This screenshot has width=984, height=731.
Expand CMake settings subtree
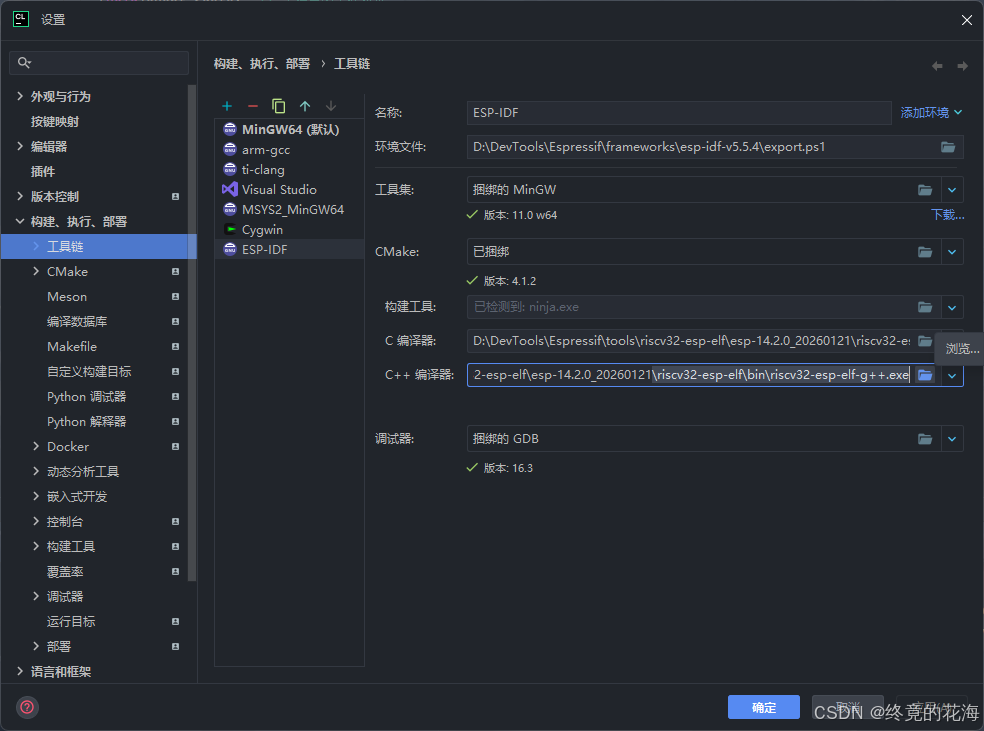click(36, 271)
